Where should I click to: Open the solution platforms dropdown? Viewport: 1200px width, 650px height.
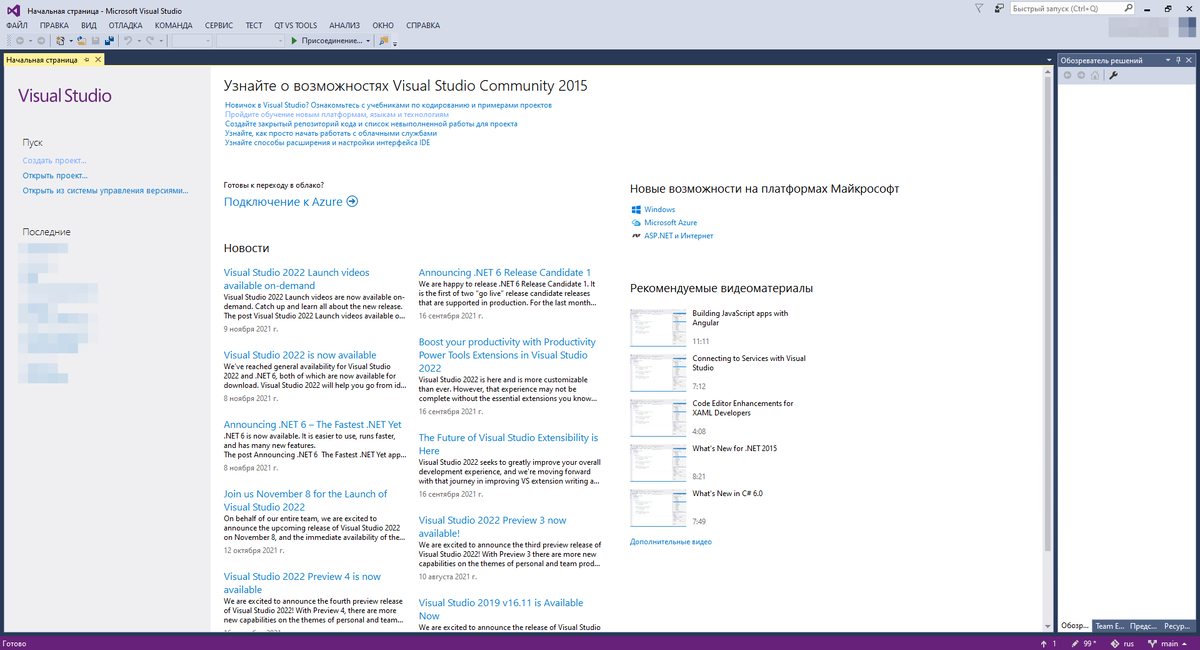click(x=250, y=41)
